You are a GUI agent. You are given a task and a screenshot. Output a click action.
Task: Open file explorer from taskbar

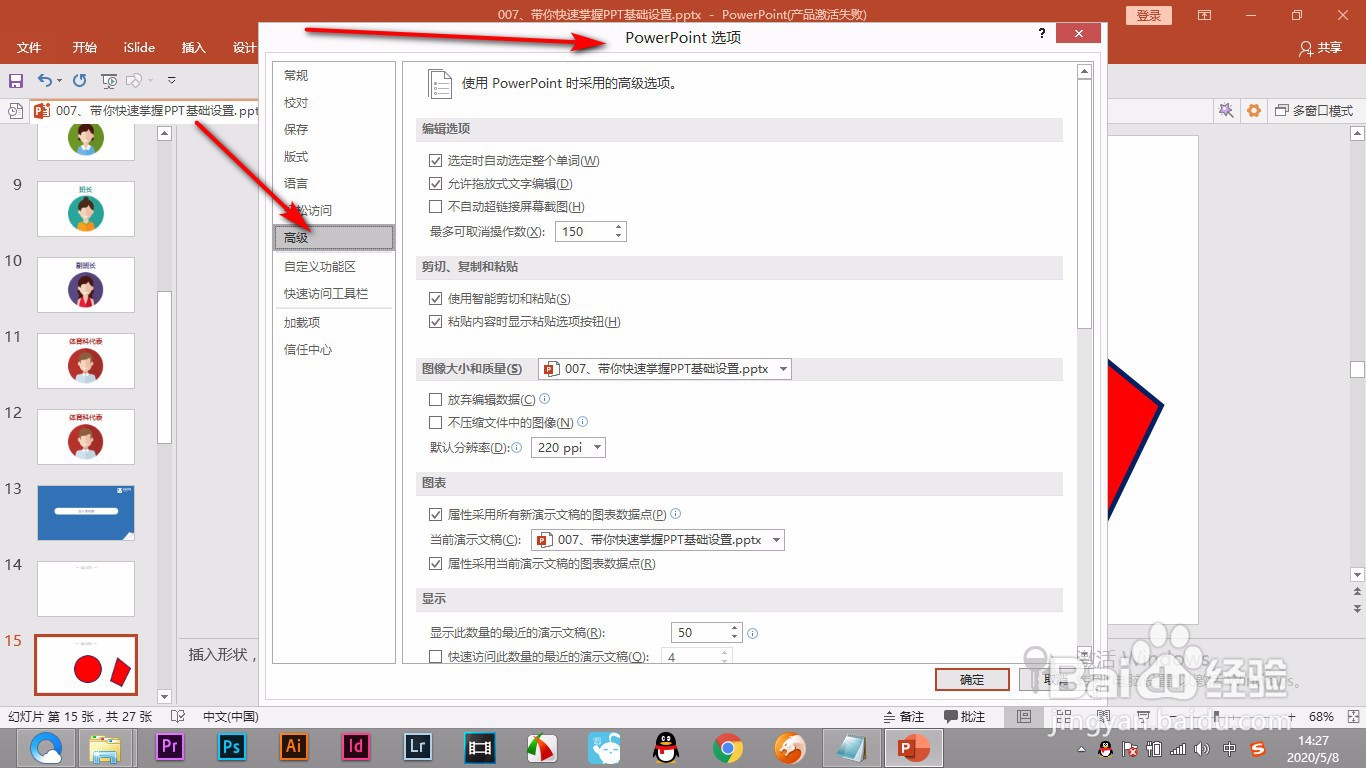click(105, 747)
